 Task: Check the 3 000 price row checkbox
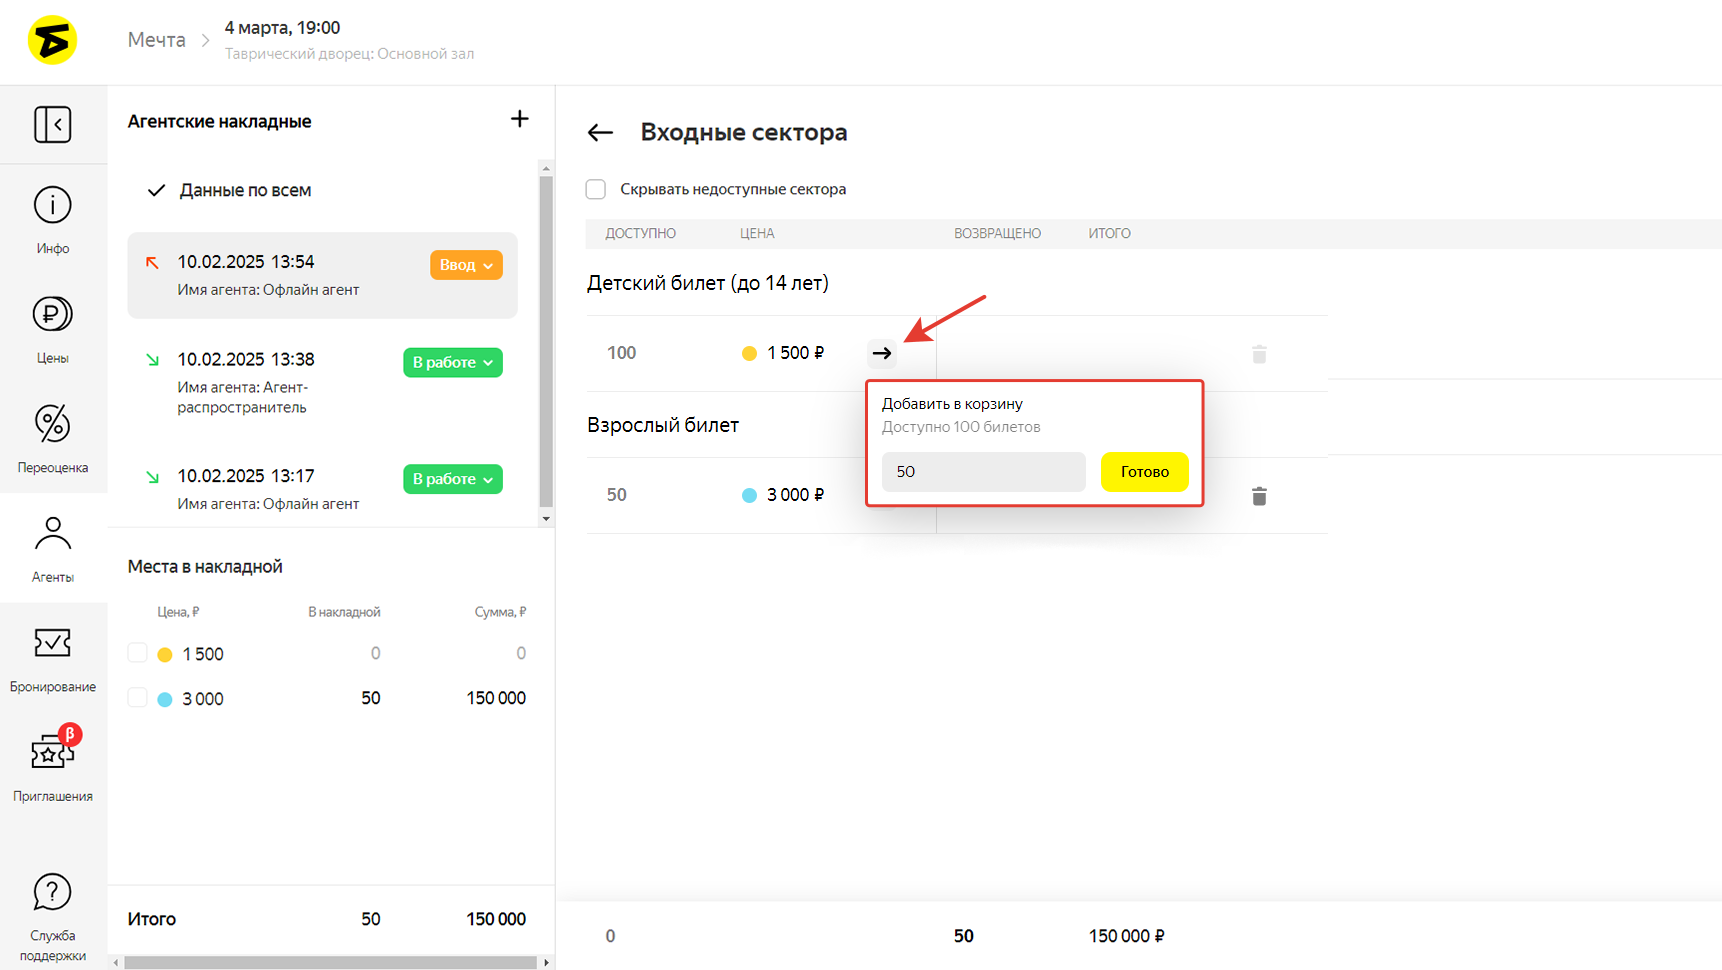click(138, 698)
